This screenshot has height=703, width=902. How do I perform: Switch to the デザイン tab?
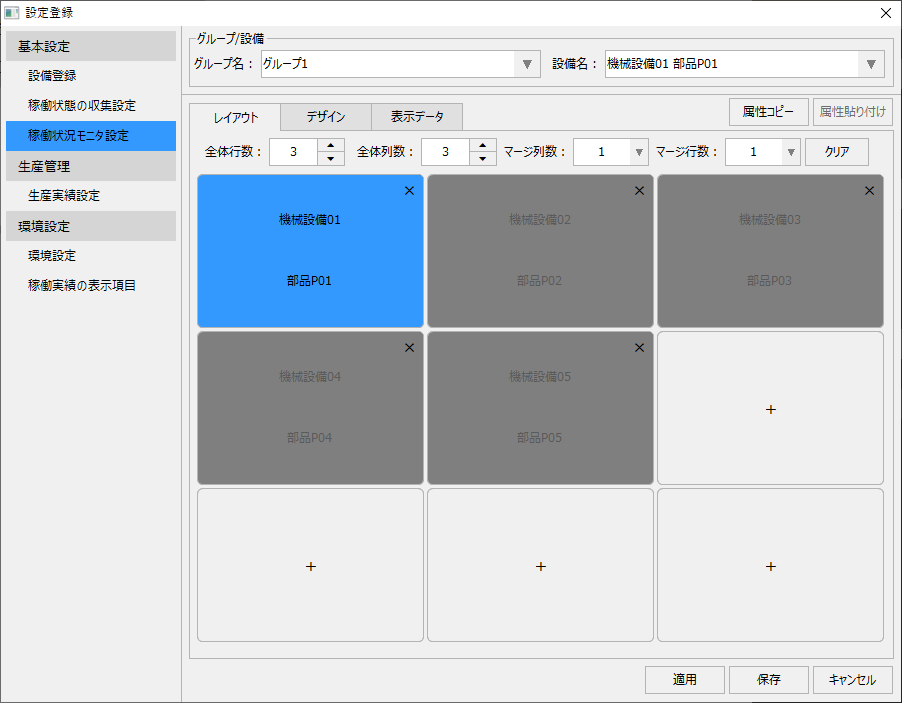coord(325,116)
